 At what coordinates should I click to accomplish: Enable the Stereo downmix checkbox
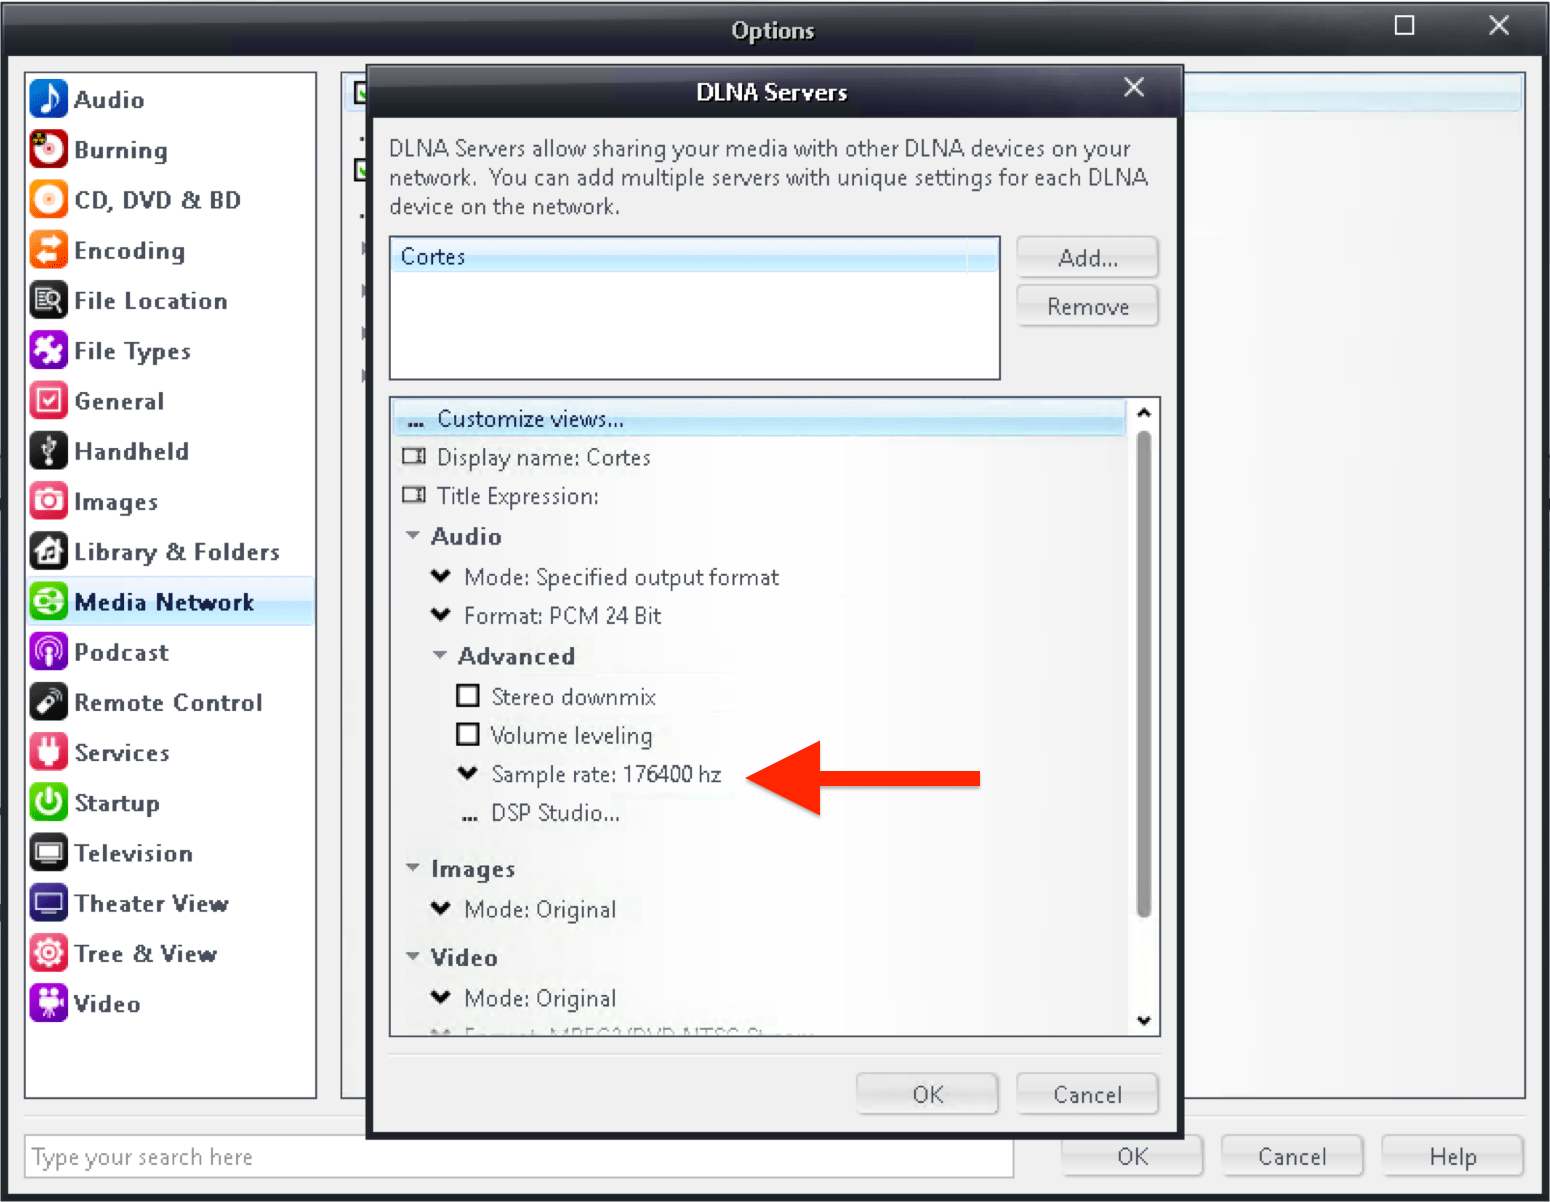(468, 695)
